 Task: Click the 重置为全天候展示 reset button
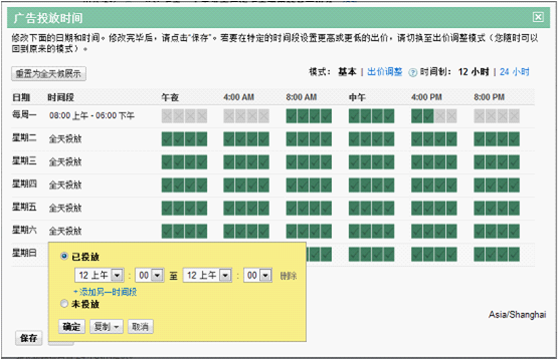point(48,73)
